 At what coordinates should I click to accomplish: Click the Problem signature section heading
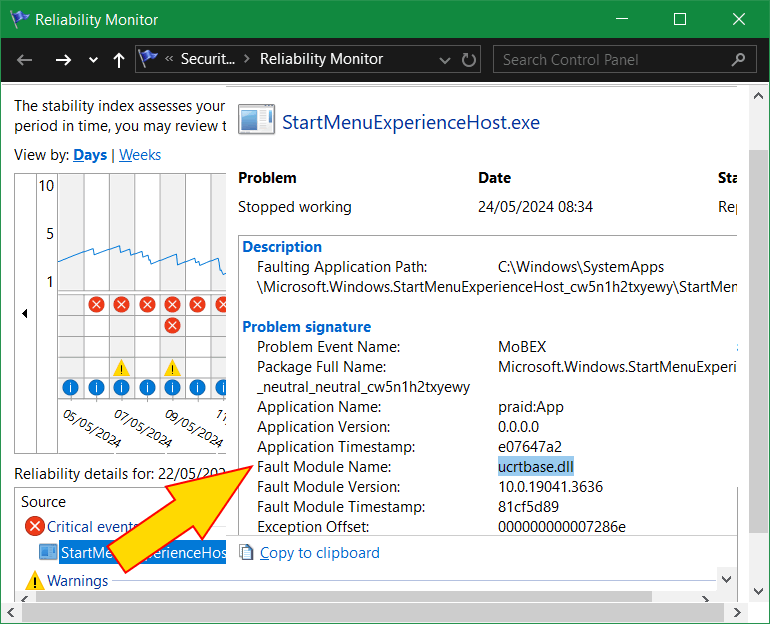pos(306,326)
